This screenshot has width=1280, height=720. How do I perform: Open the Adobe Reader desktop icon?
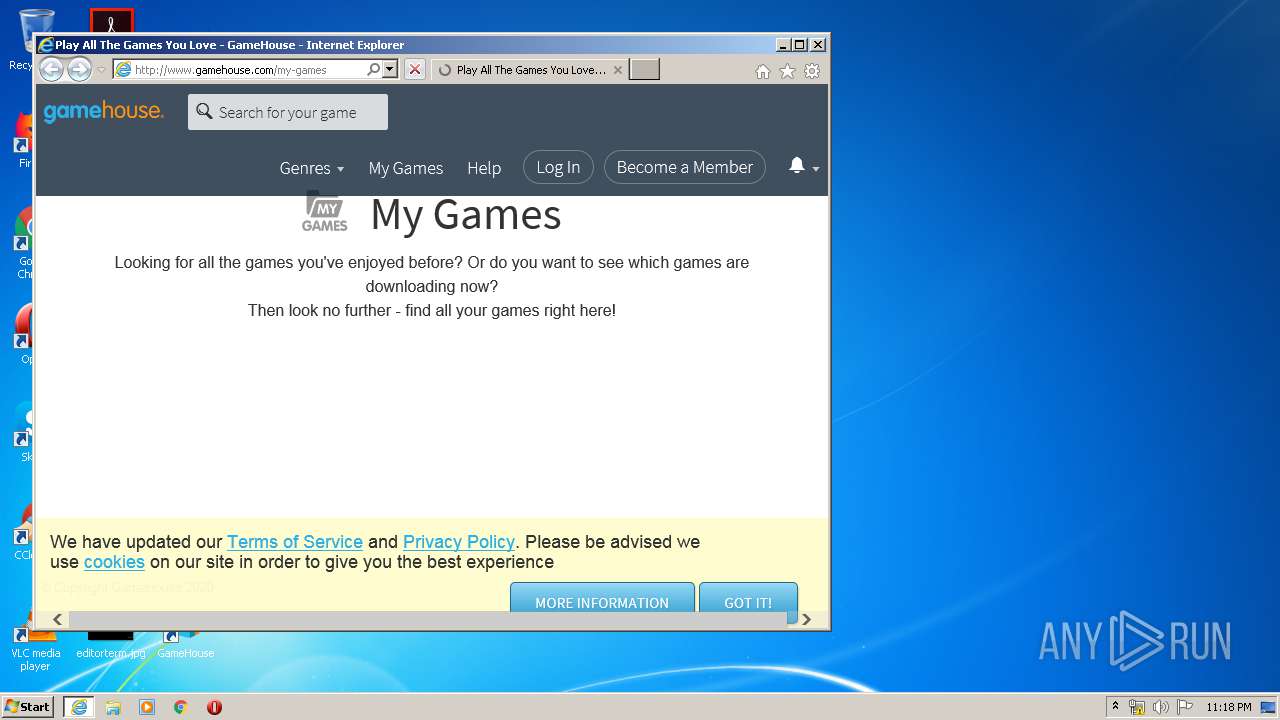111,20
